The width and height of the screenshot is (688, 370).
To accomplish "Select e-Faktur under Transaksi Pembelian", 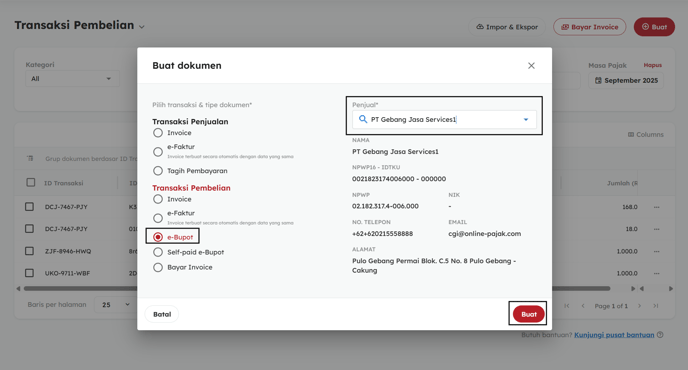I will tap(158, 218).
